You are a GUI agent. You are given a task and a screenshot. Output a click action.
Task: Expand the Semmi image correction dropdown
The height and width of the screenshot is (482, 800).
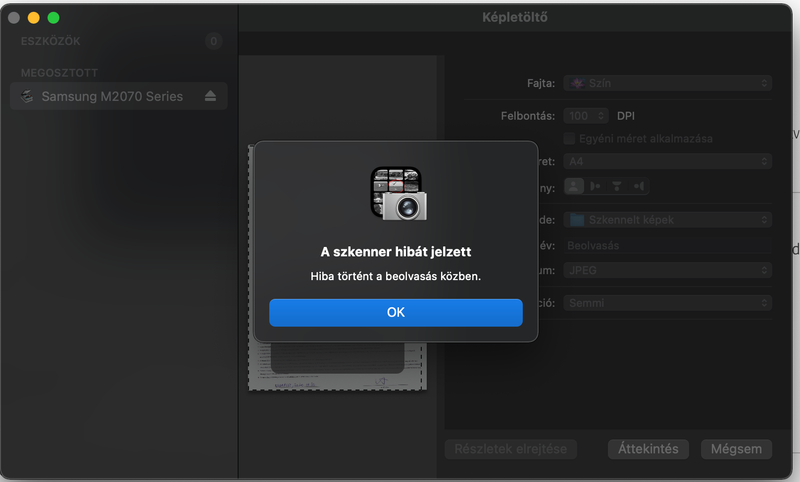(667, 302)
